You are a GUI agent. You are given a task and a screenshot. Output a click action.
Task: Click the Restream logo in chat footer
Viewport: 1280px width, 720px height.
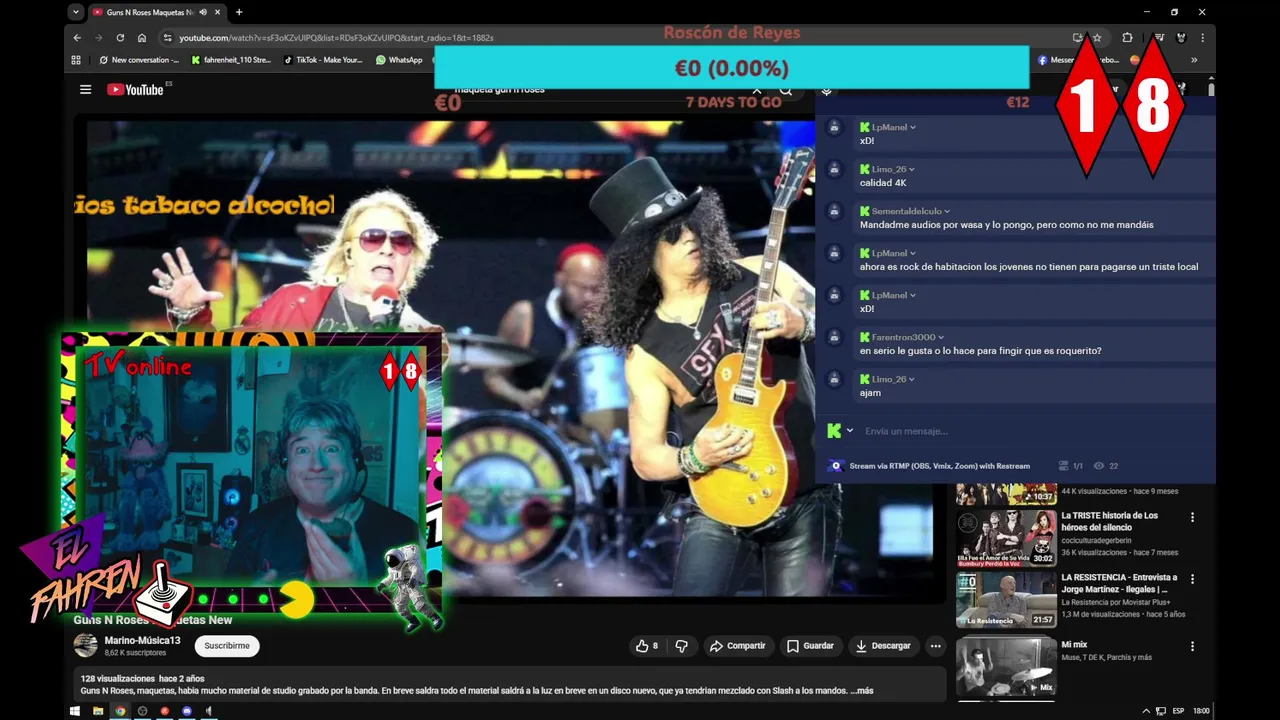836,466
